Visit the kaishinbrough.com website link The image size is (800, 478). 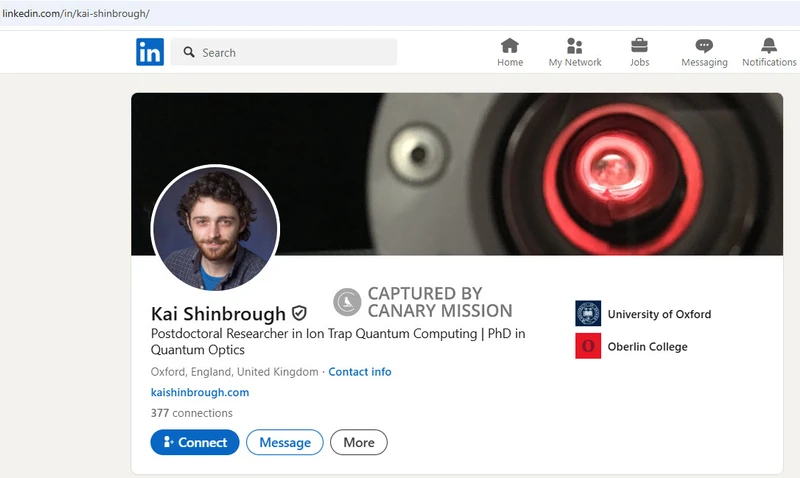200,392
